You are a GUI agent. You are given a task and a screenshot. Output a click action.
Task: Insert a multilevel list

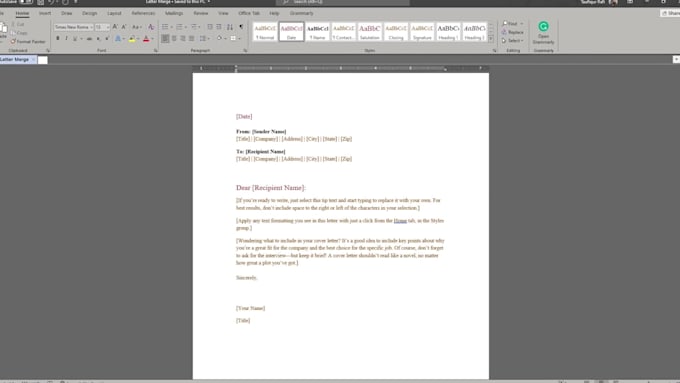194,27
